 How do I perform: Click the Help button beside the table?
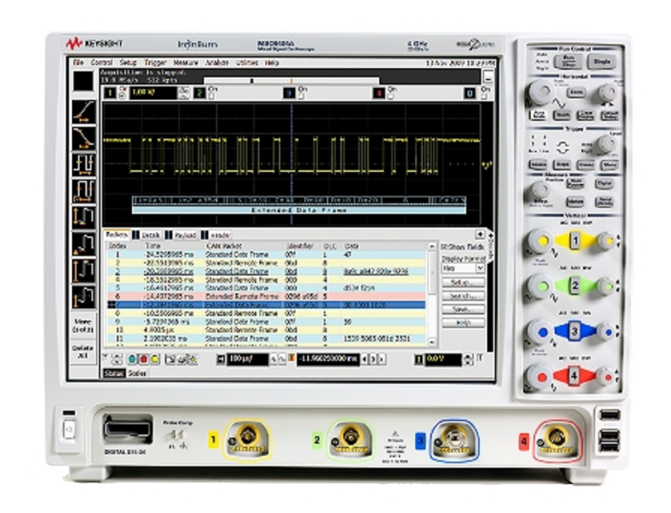coord(463,323)
